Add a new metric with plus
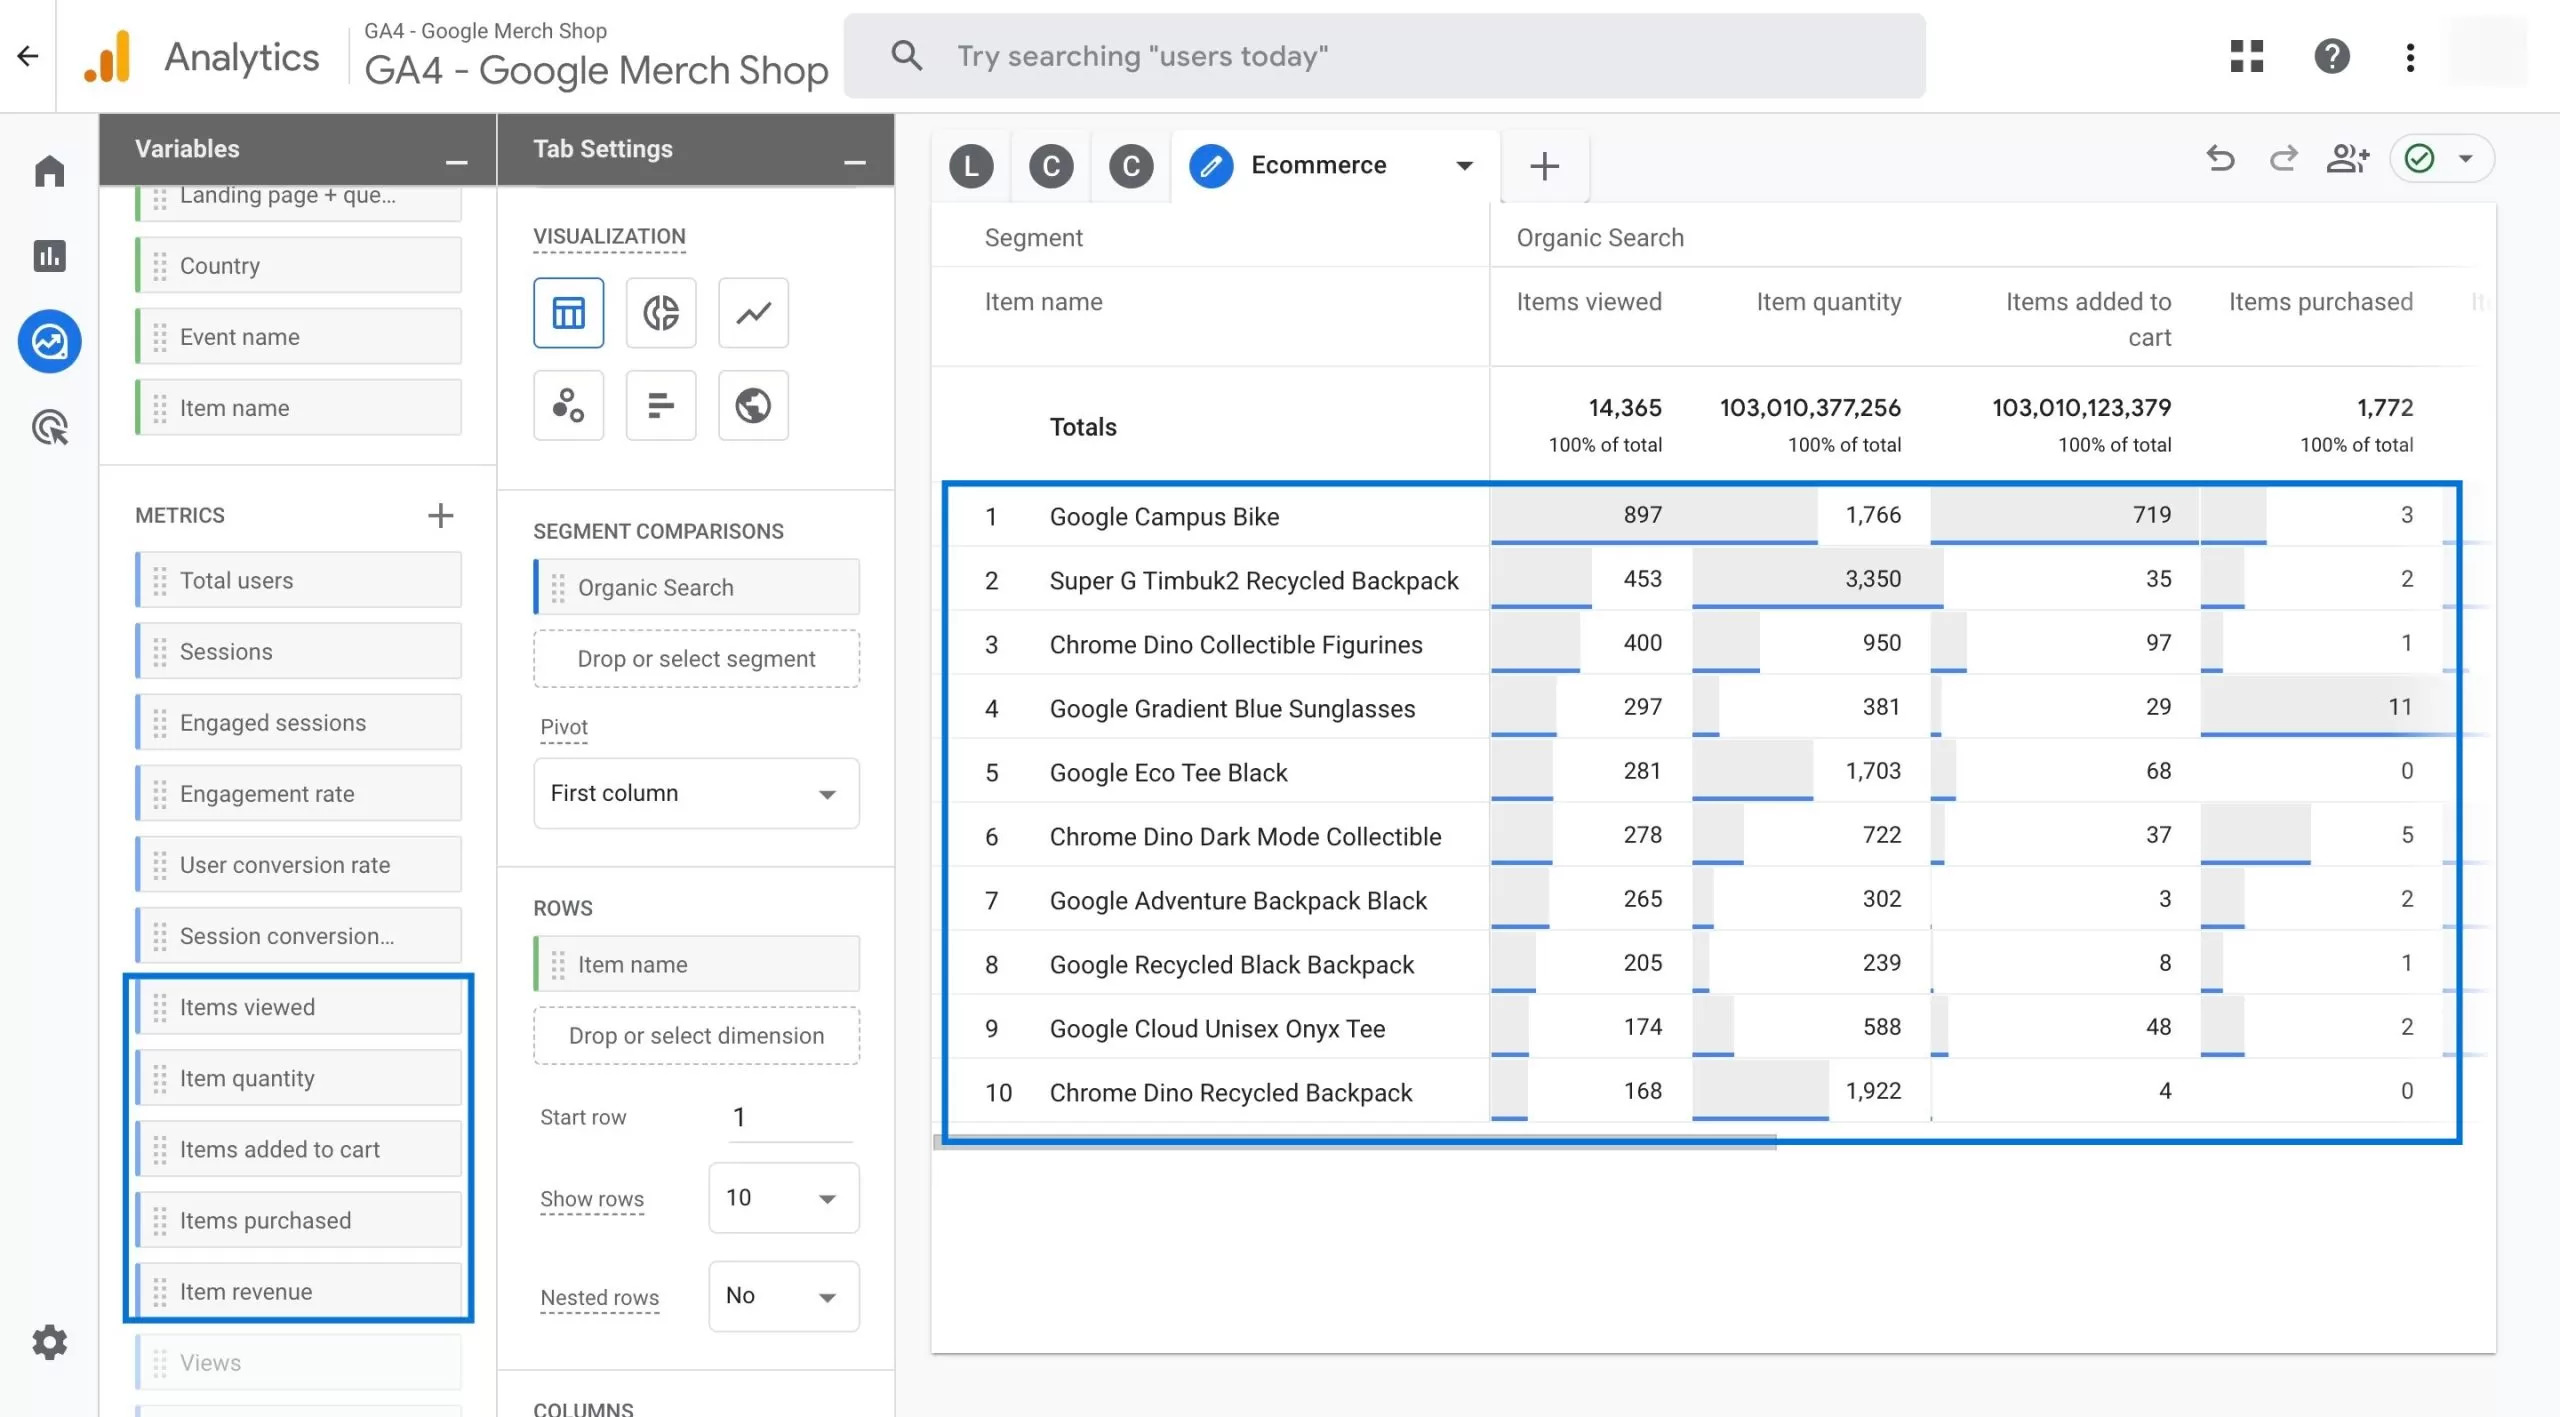The width and height of the screenshot is (2560, 1417). click(440, 515)
